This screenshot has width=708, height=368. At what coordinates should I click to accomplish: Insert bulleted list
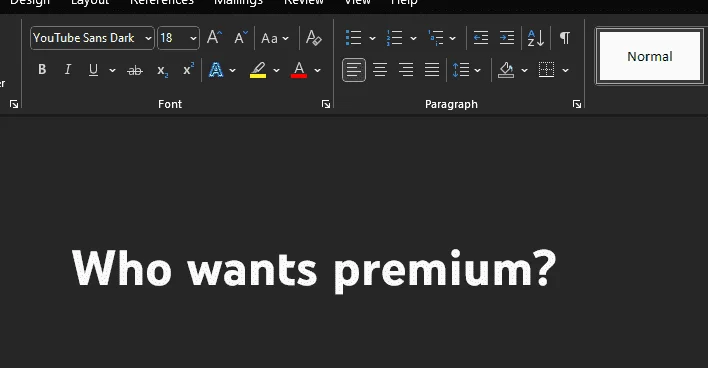click(x=354, y=38)
